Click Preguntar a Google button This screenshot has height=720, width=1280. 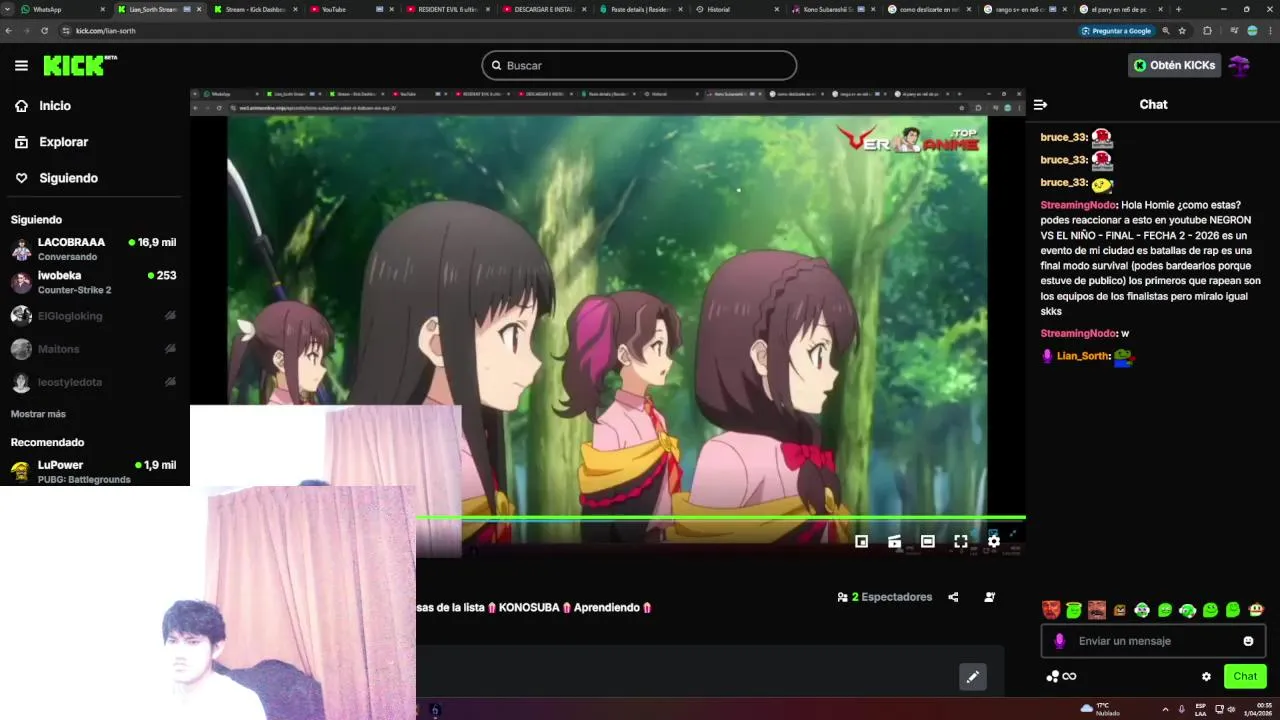tap(1116, 31)
